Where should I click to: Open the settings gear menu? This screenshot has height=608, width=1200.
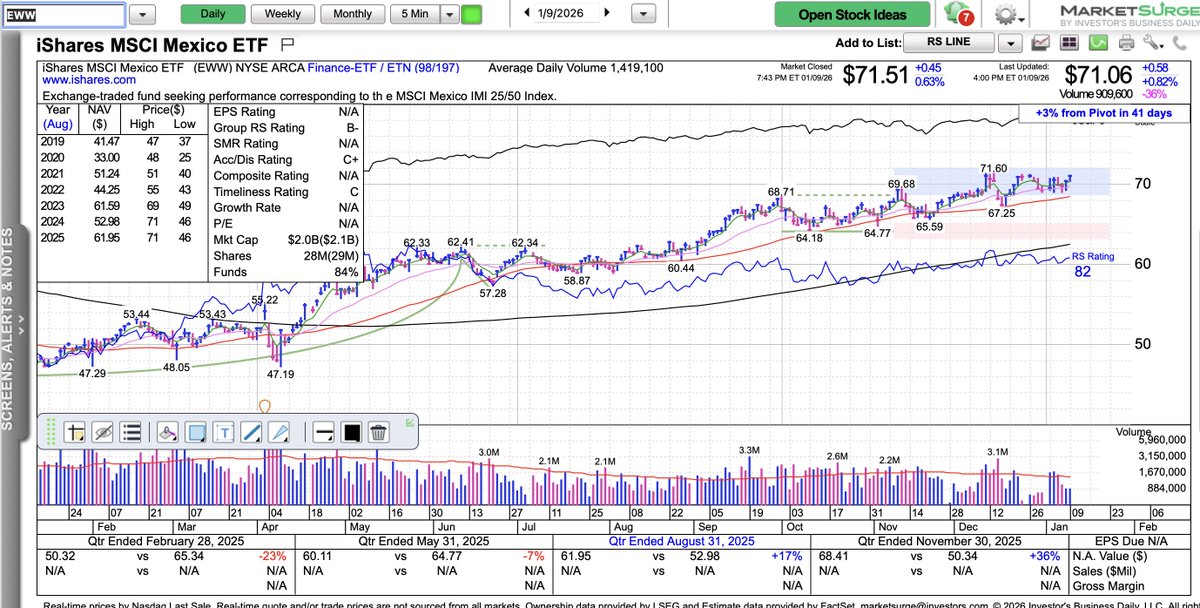pyautogui.click(x=1007, y=14)
